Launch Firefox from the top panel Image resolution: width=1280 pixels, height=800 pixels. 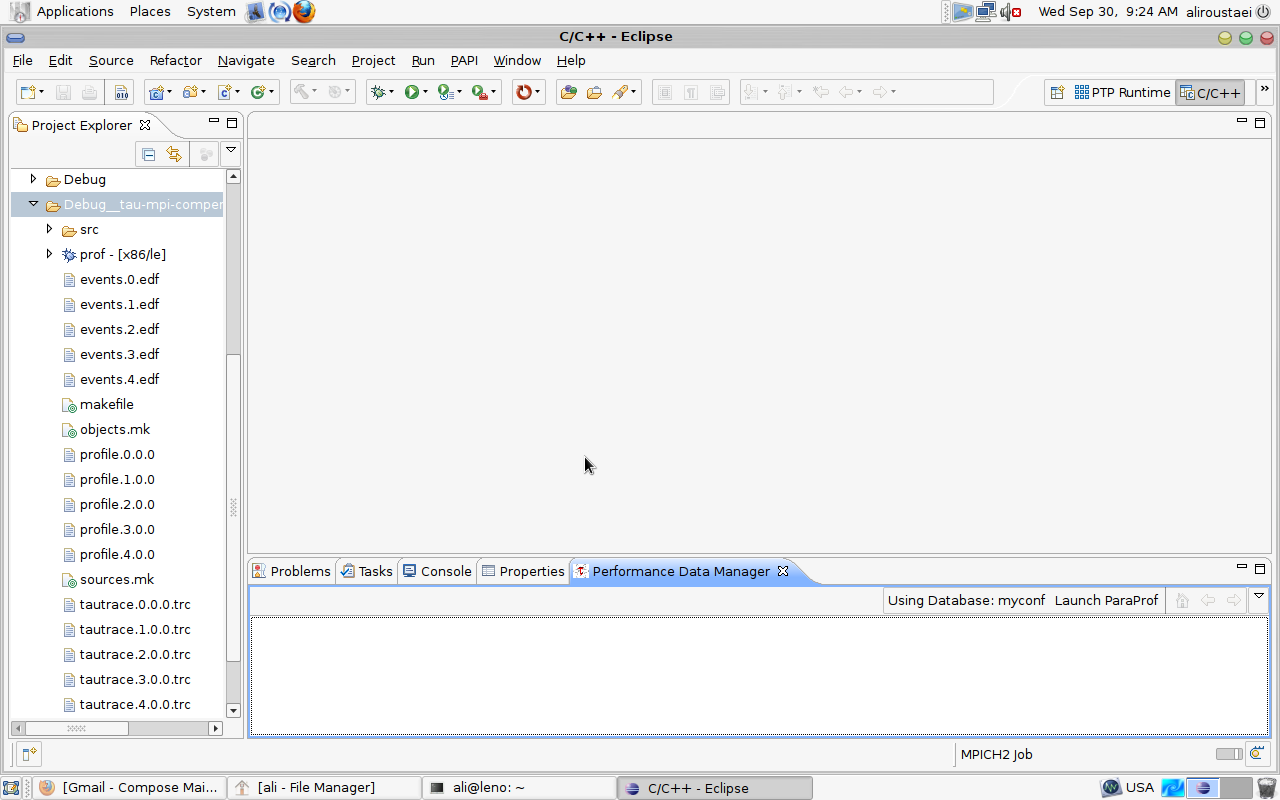pos(304,11)
